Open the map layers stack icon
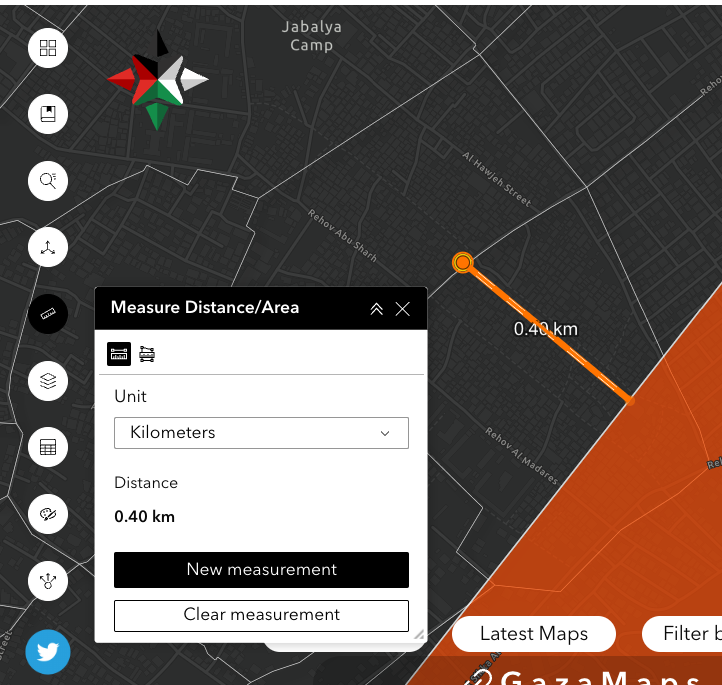 (48, 381)
